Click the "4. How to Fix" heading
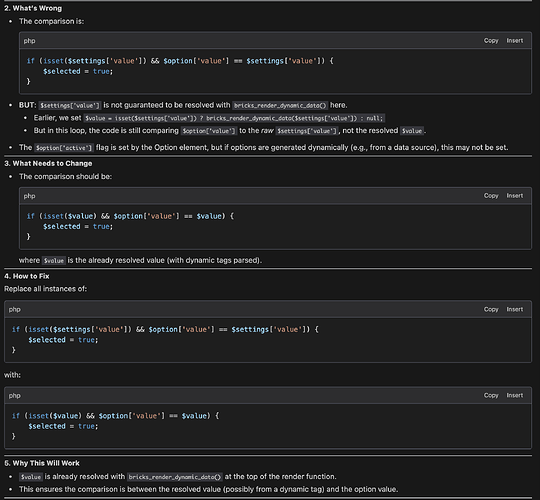The height and width of the screenshot is (500, 540). (x=27, y=276)
